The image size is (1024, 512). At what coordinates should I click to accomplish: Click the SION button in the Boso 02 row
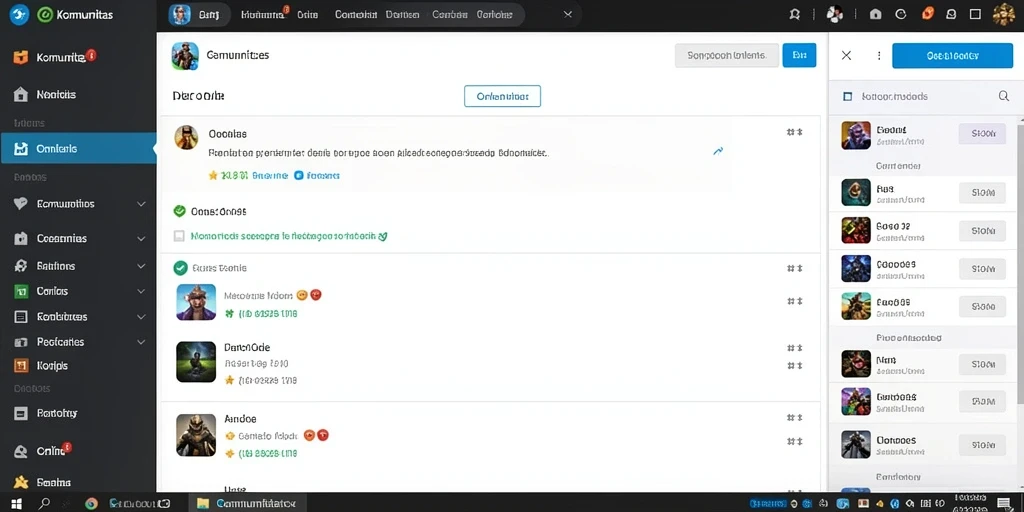(x=982, y=231)
